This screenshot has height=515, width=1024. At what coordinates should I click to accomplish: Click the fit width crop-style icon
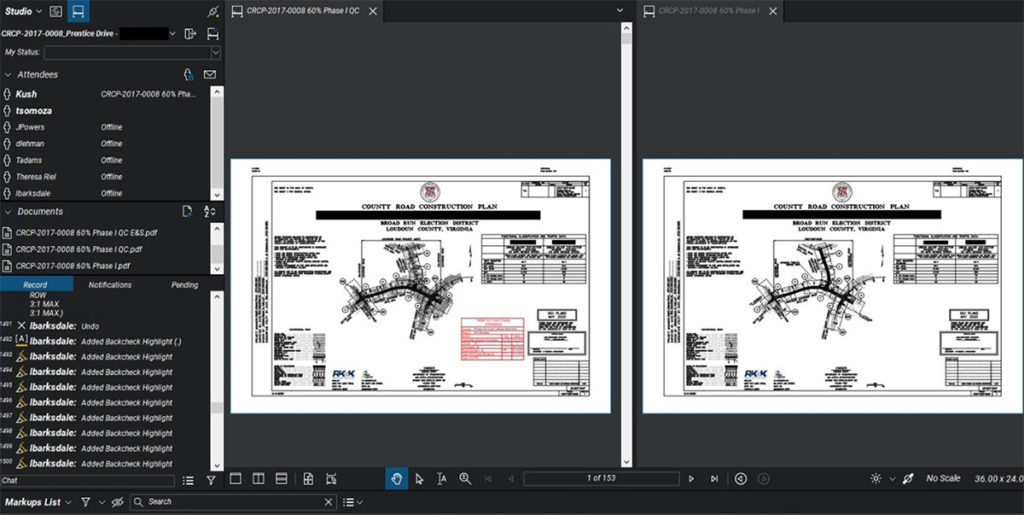[x=331, y=478]
